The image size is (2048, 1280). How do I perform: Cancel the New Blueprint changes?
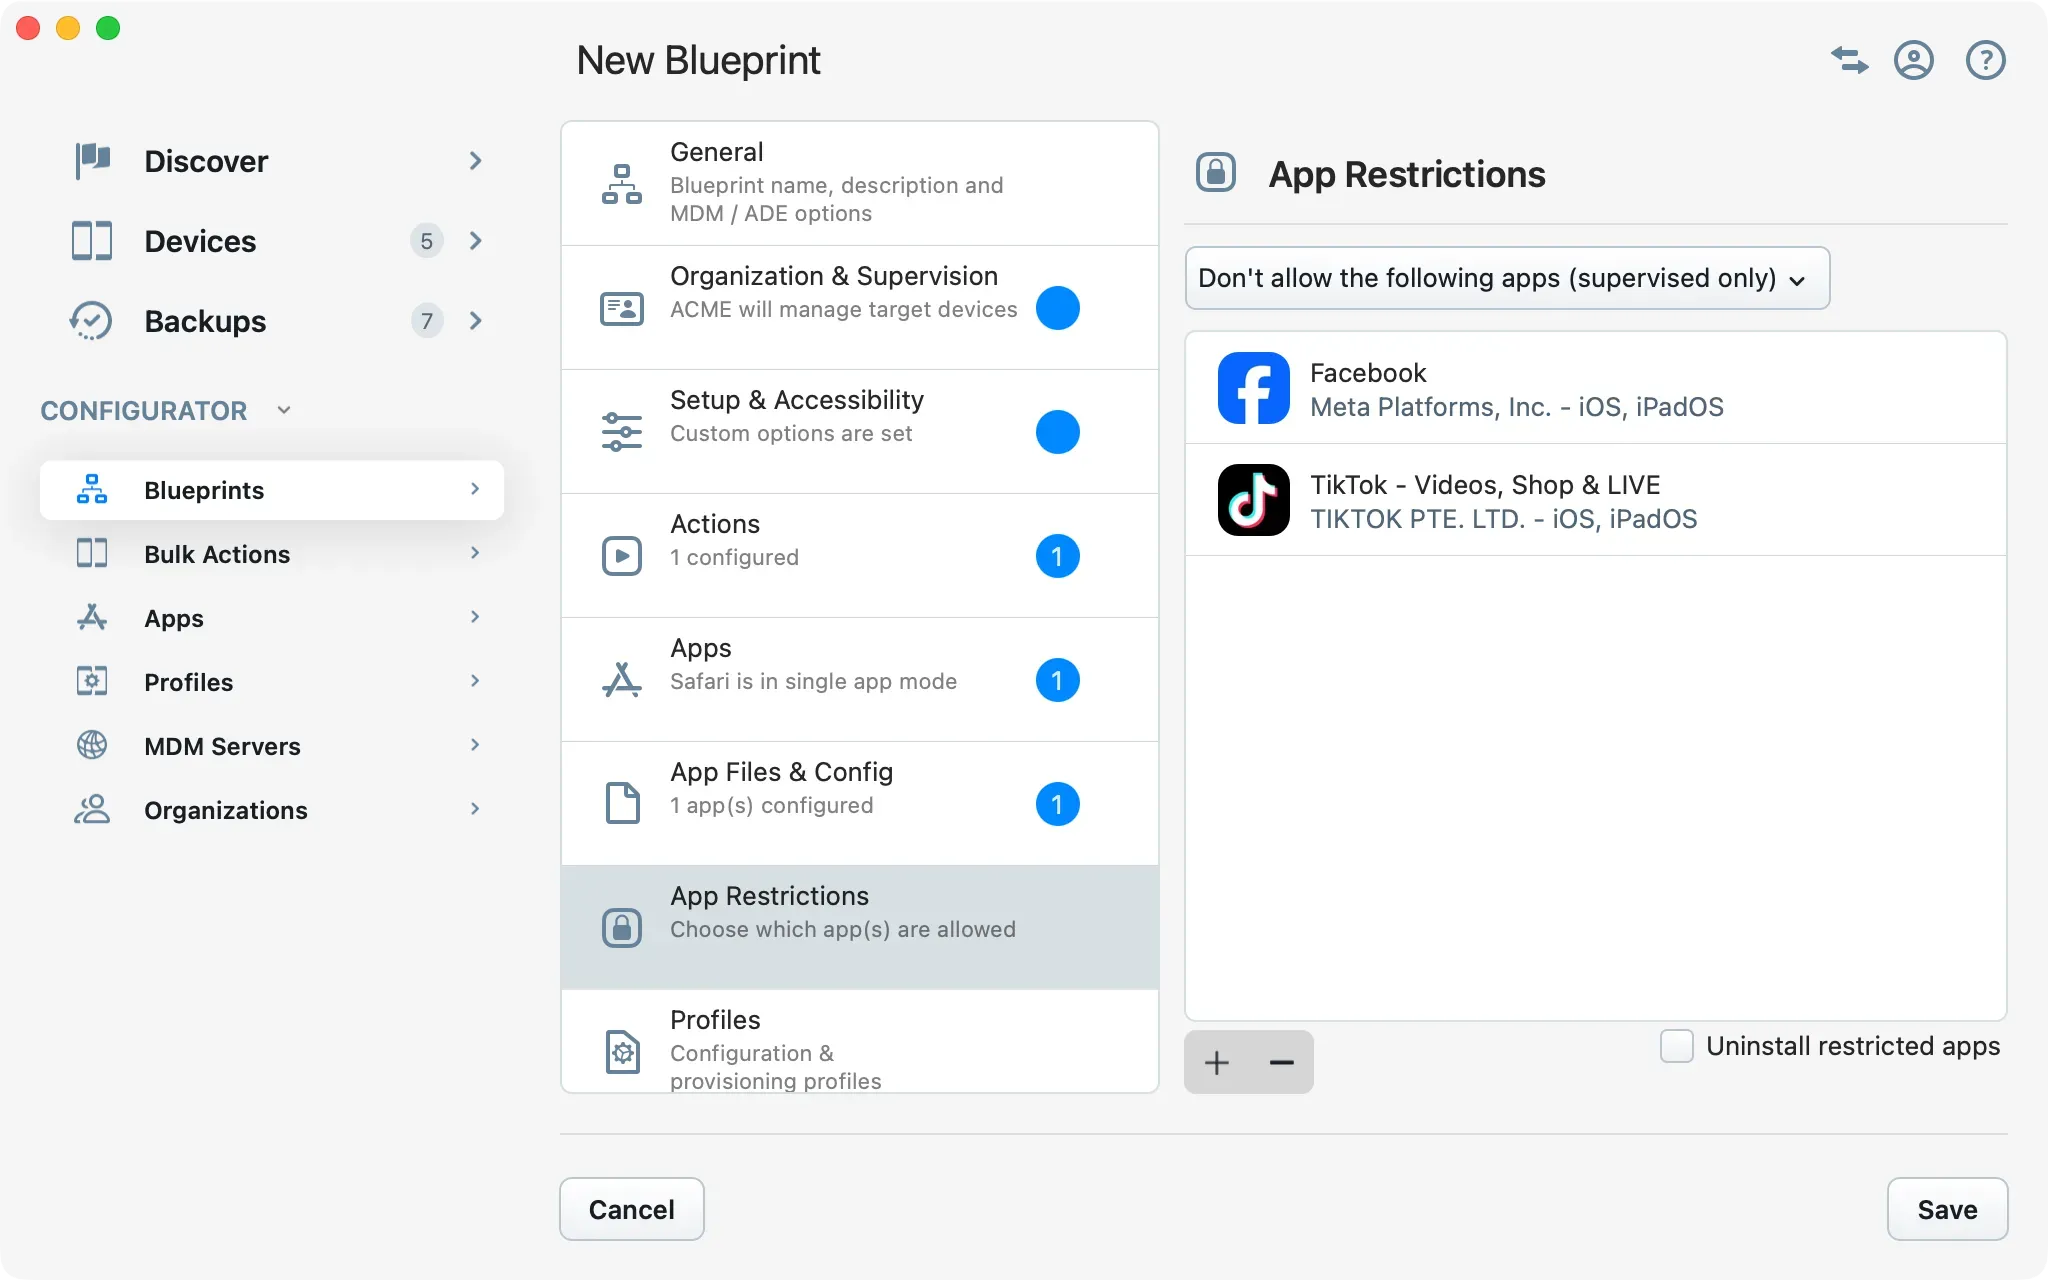[x=631, y=1209]
